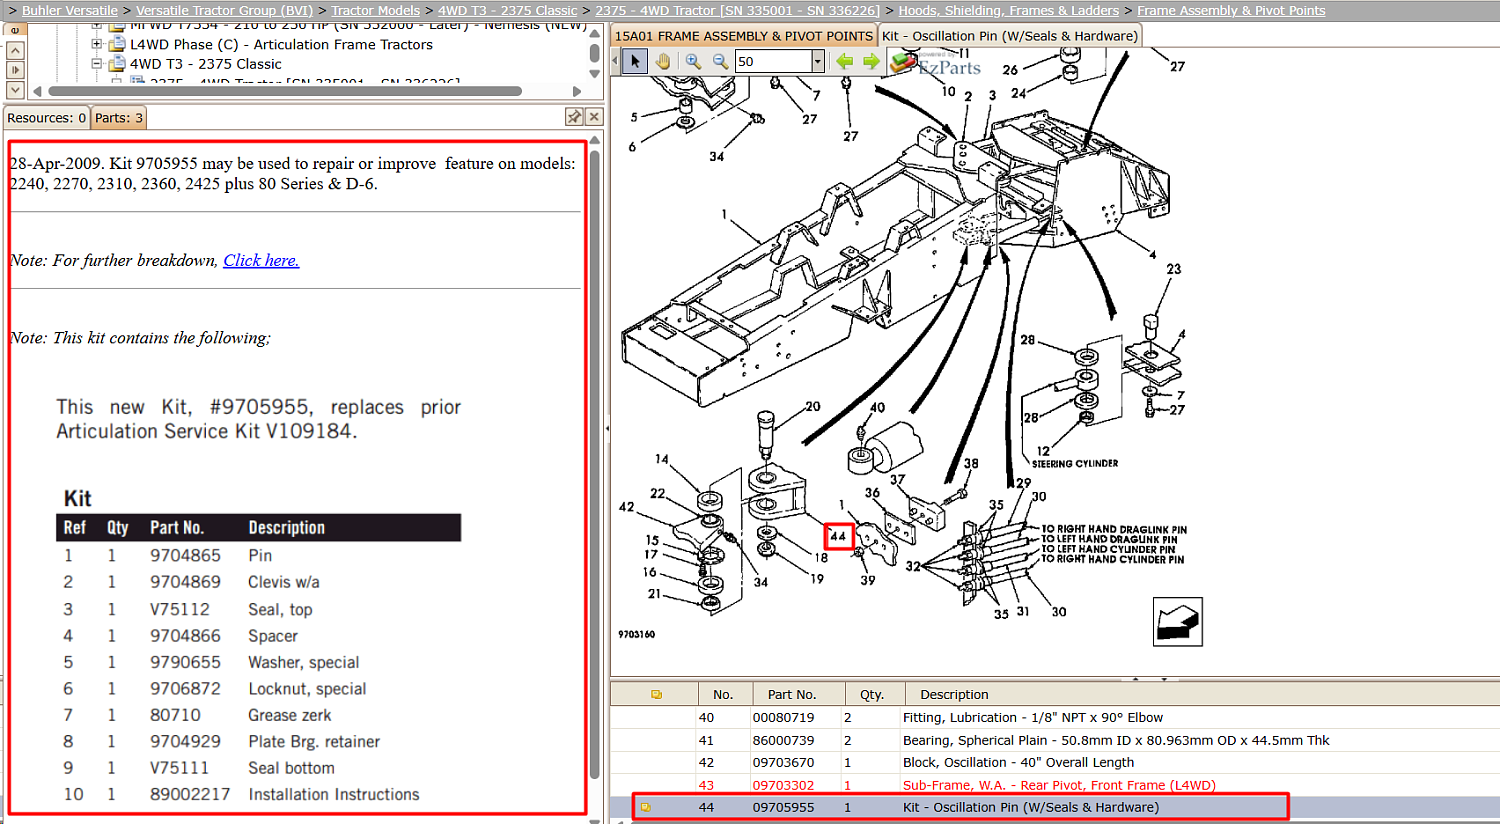Click the zoom value field showing 50

click(x=772, y=62)
